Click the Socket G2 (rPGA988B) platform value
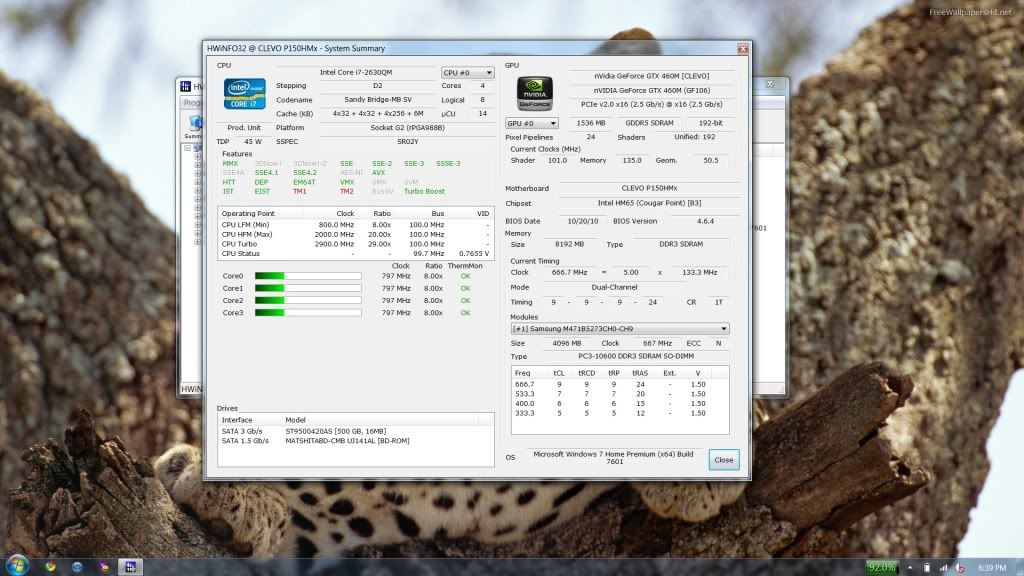The height and width of the screenshot is (576, 1024). click(x=407, y=128)
